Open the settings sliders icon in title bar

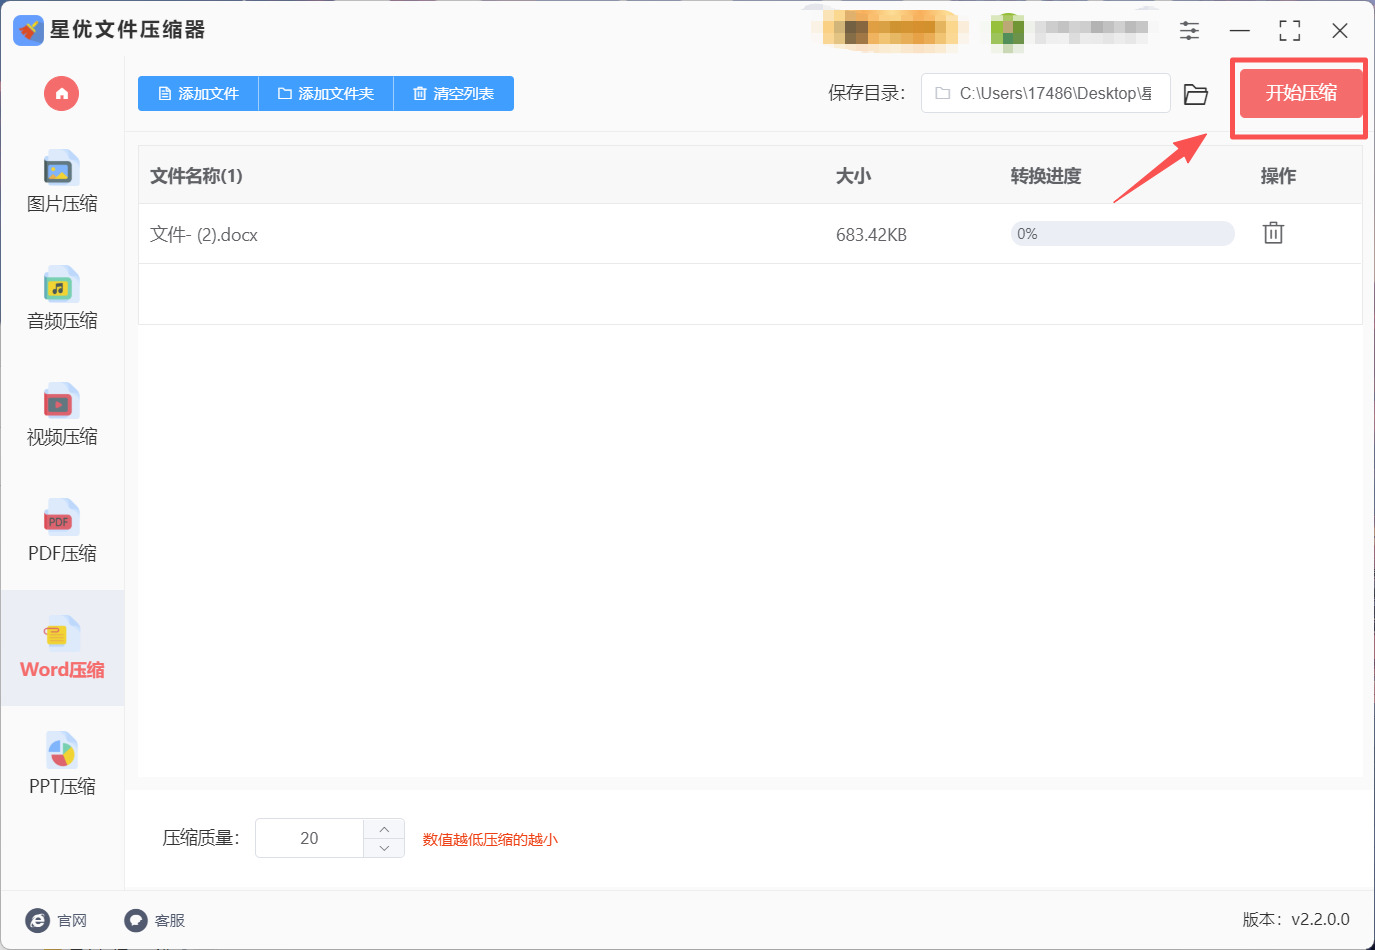click(x=1189, y=31)
